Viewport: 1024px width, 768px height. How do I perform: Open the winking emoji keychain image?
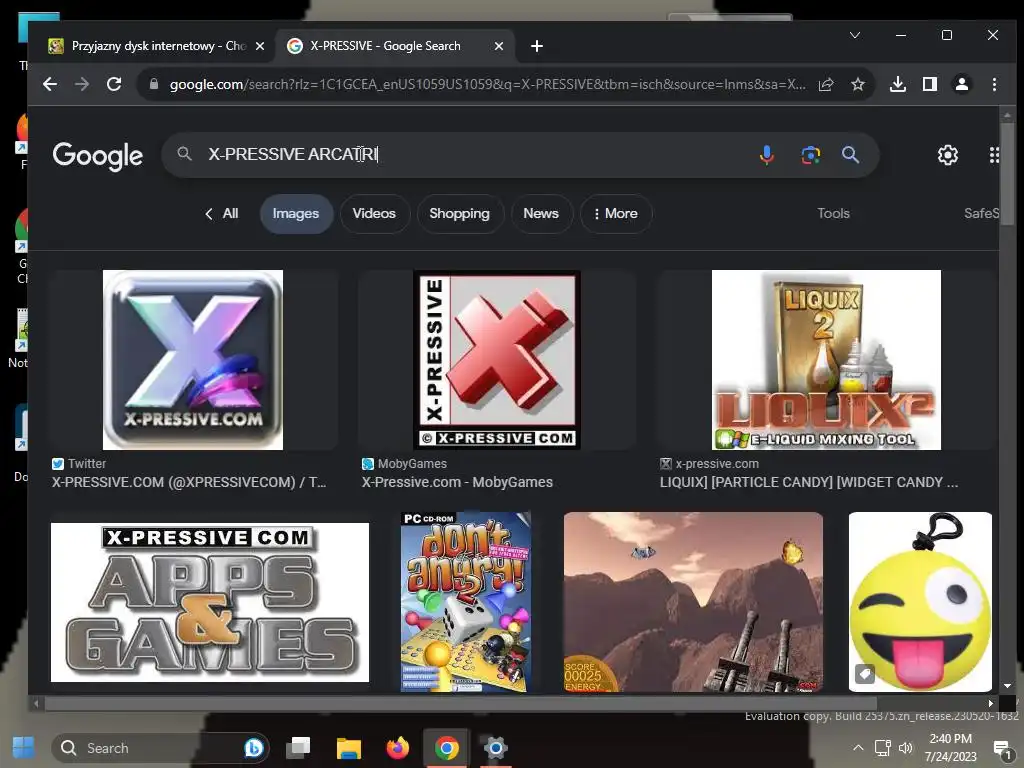click(x=920, y=602)
